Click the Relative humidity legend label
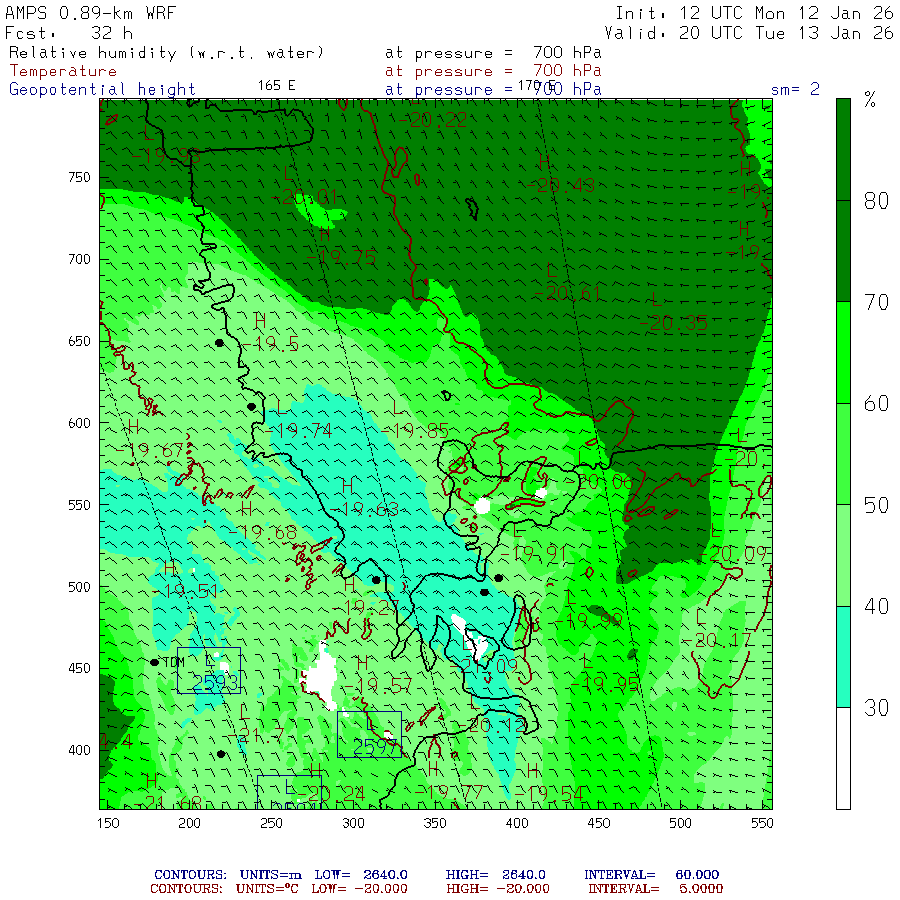900x900 pixels. tap(166, 53)
